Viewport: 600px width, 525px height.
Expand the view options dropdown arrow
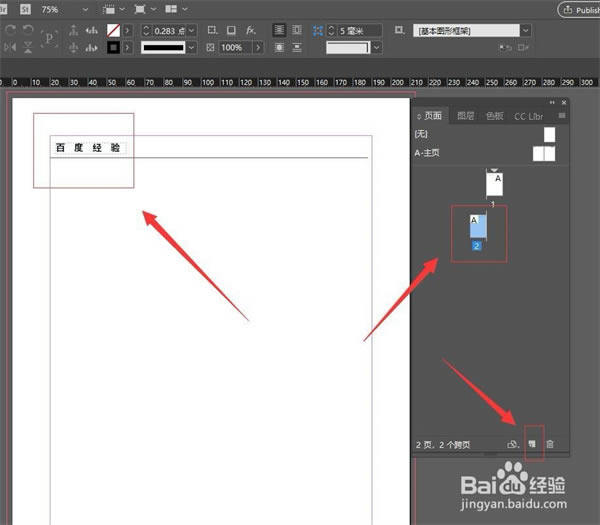pos(122,9)
